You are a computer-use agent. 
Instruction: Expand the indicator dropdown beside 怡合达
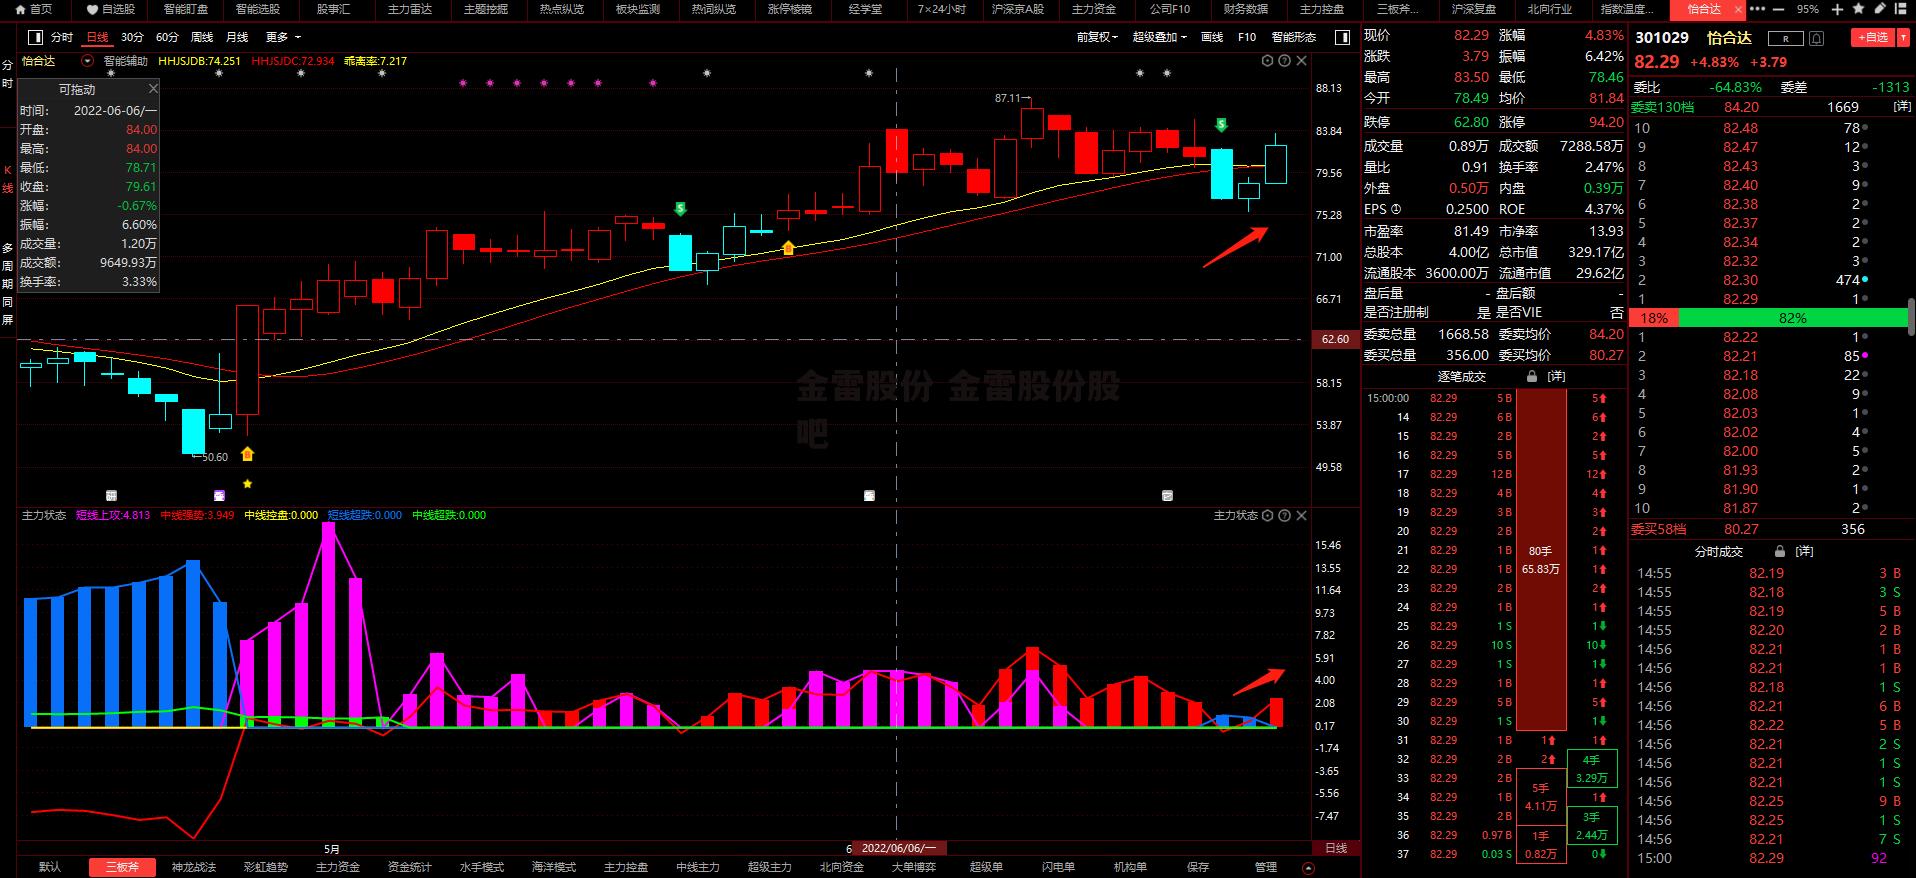tap(87, 61)
